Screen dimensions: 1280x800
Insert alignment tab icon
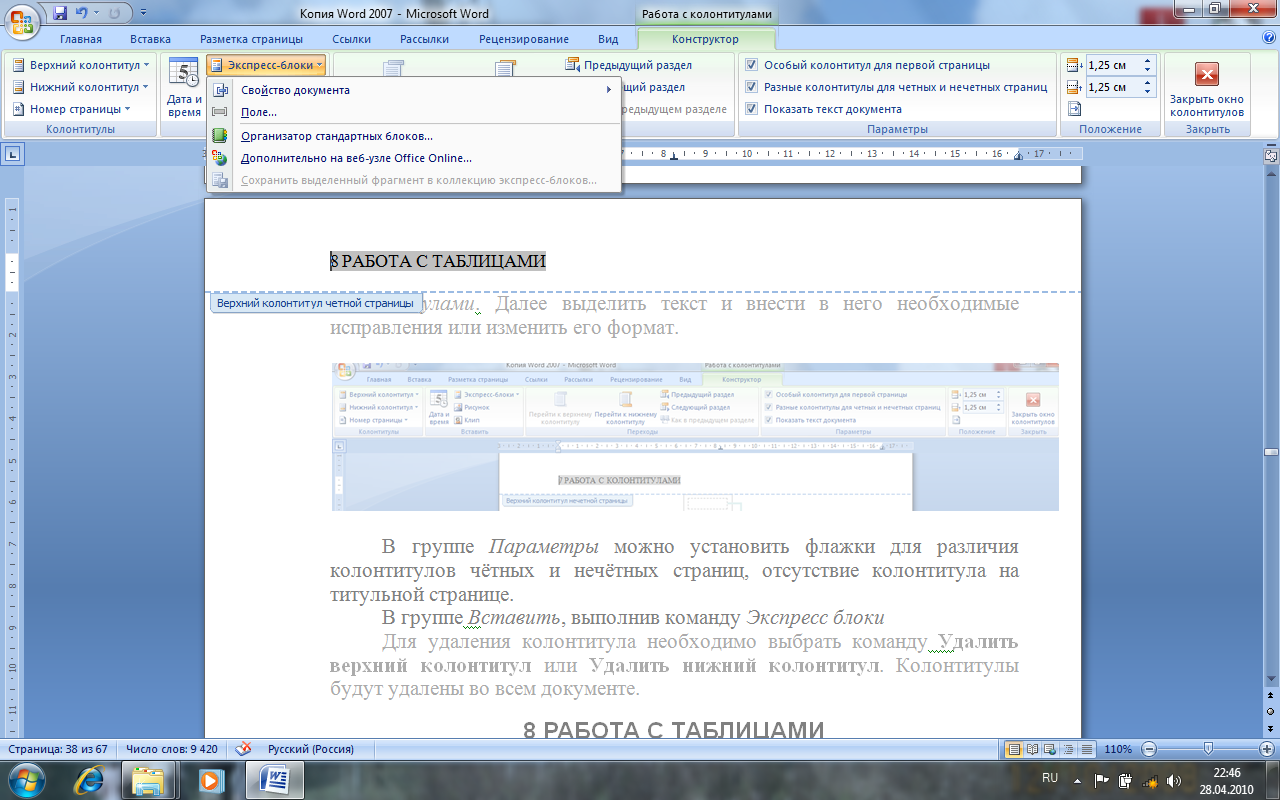[x=1075, y=109]
